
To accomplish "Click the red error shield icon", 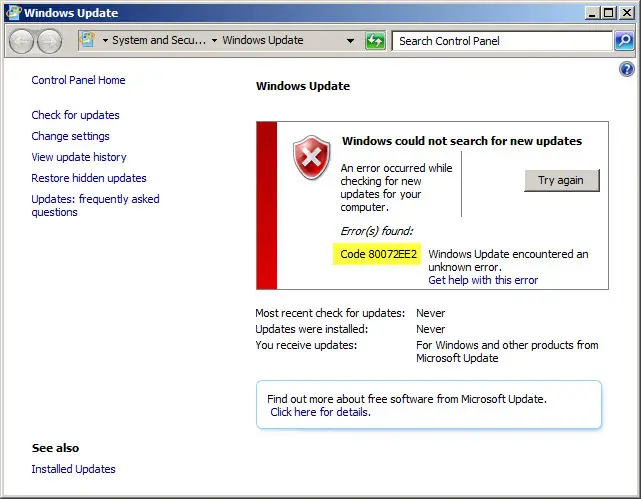I will pos(312,158).
